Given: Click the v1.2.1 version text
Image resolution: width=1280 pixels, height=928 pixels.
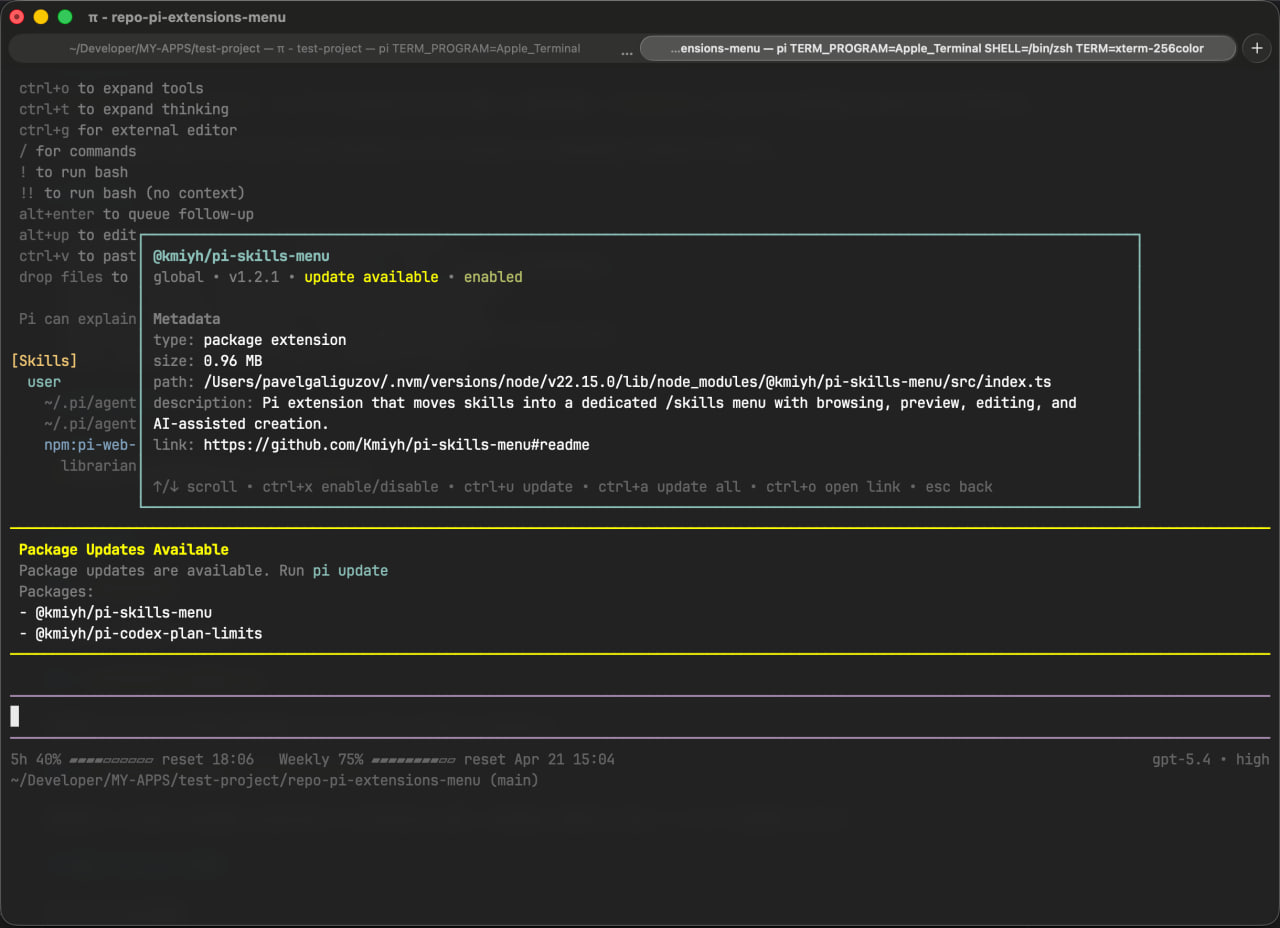Looking at the screenshot, I should point(254,277).
